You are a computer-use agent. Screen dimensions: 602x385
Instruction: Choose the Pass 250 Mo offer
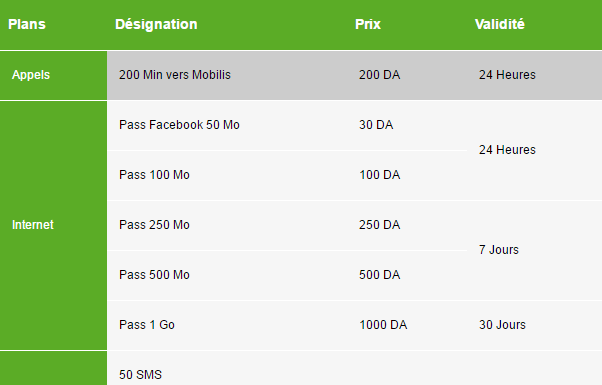[x=154, y=225]
